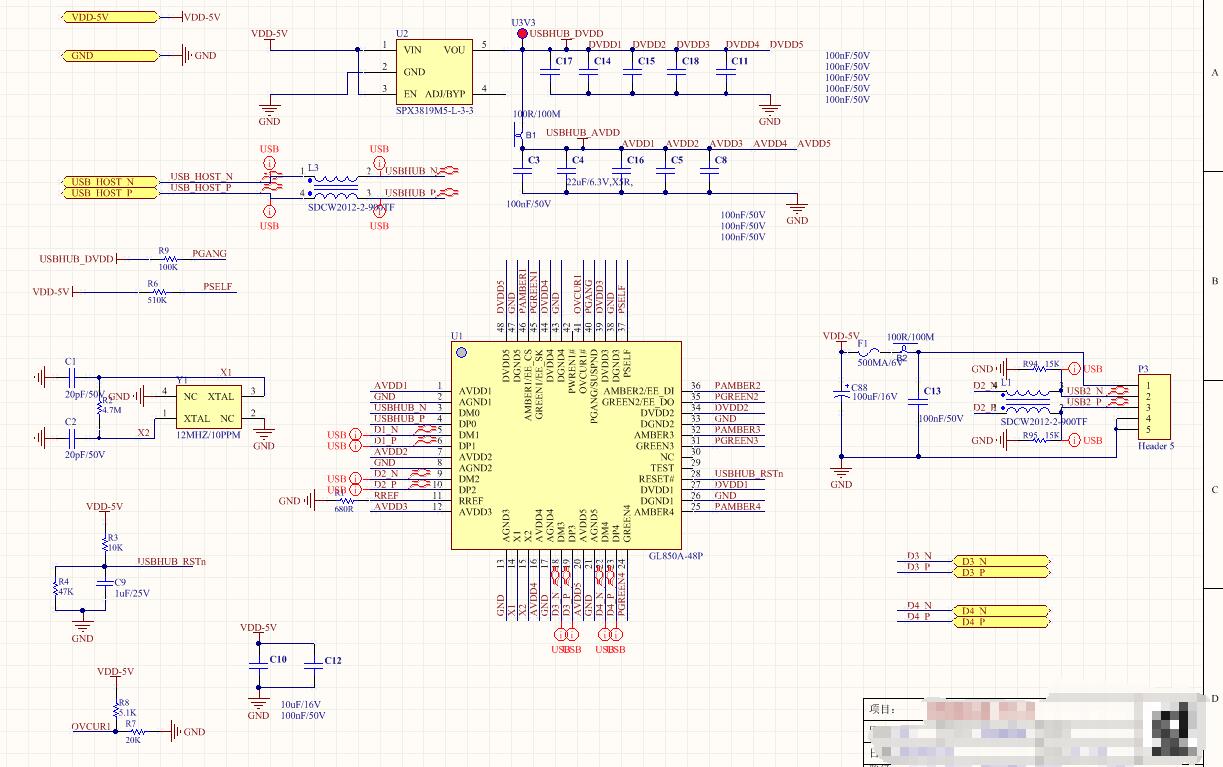Click the blue pin-1 marker circle on U1
Image resolution: width=1223 pixels, height=767 pixels.
point(462,352)
